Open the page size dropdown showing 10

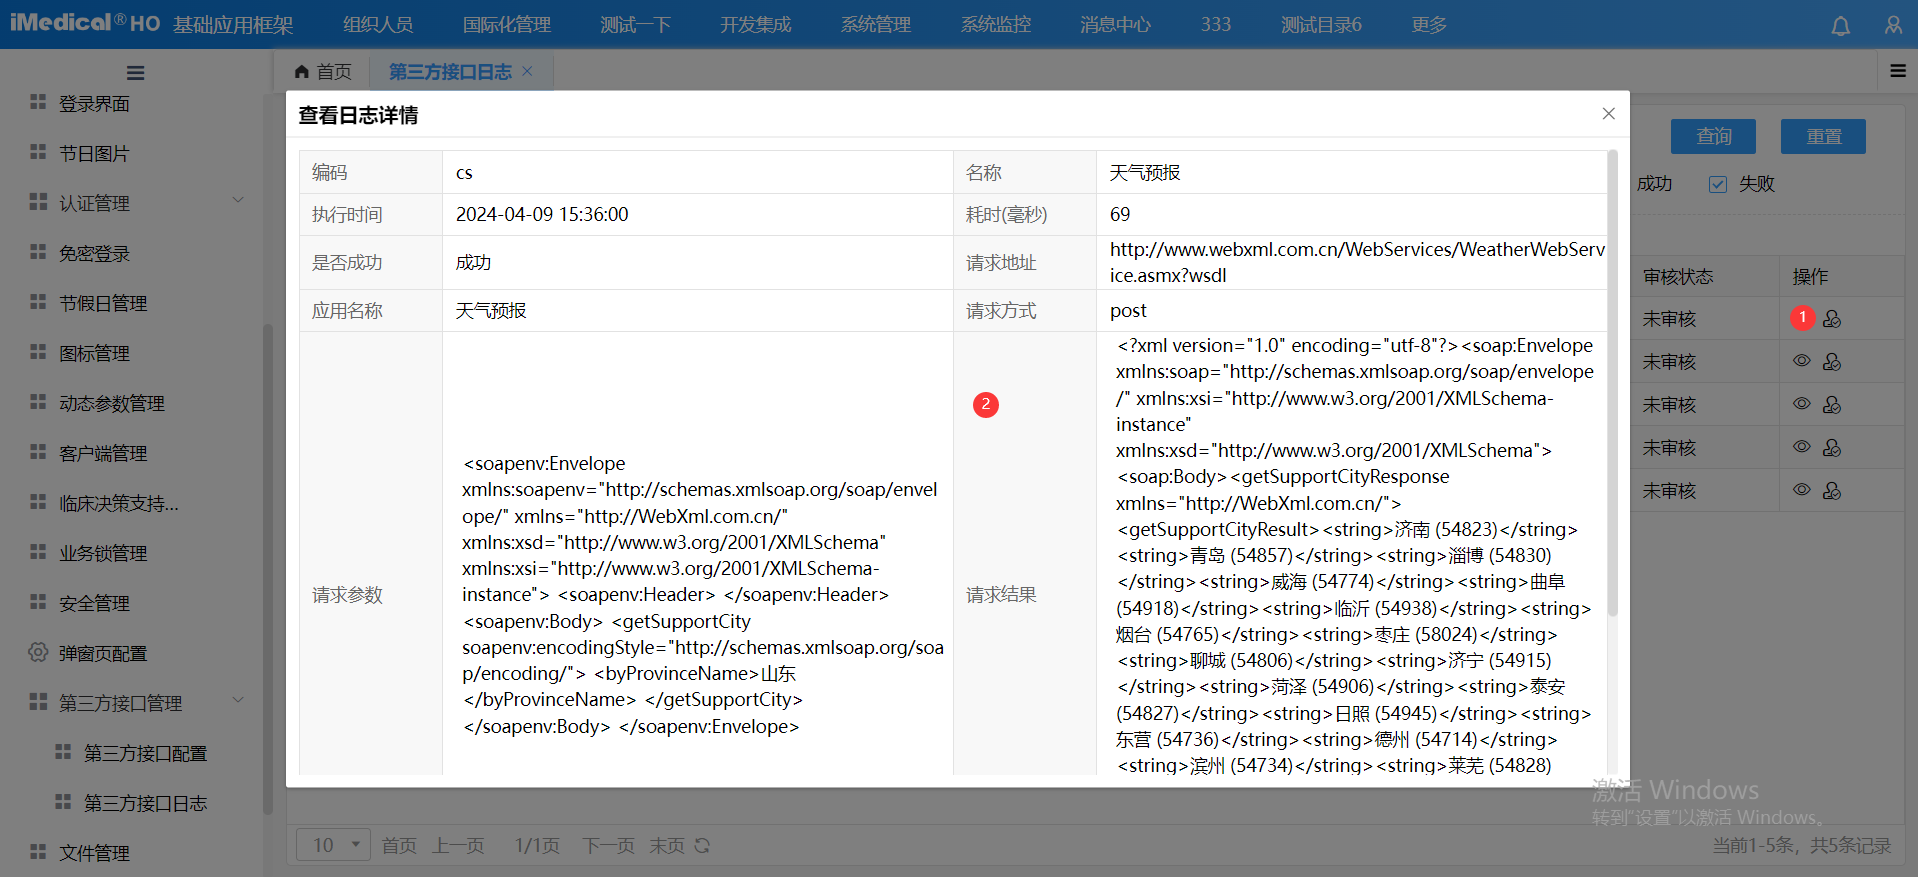coord(334,846)
